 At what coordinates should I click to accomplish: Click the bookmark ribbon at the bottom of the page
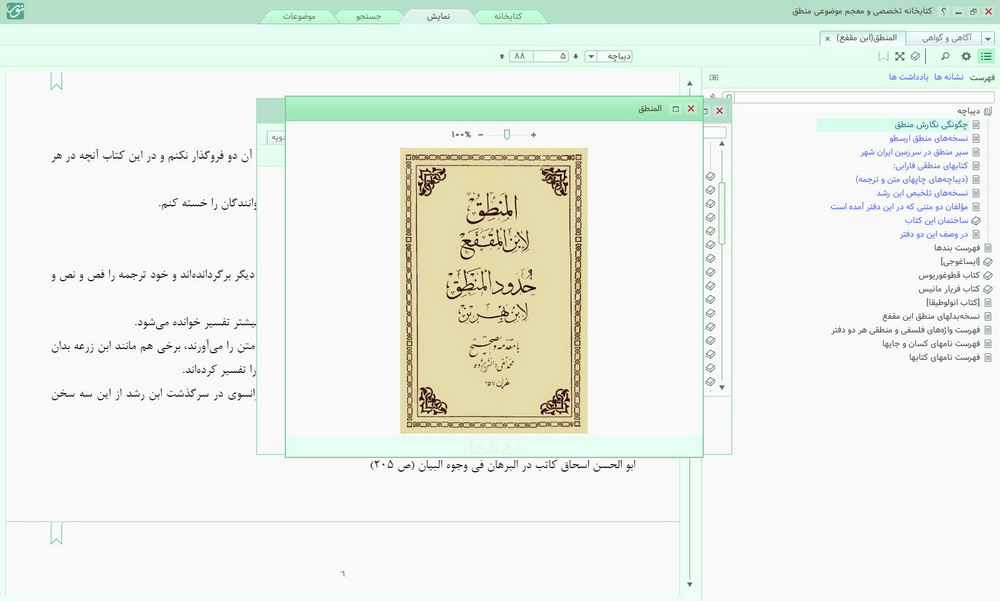56,533
